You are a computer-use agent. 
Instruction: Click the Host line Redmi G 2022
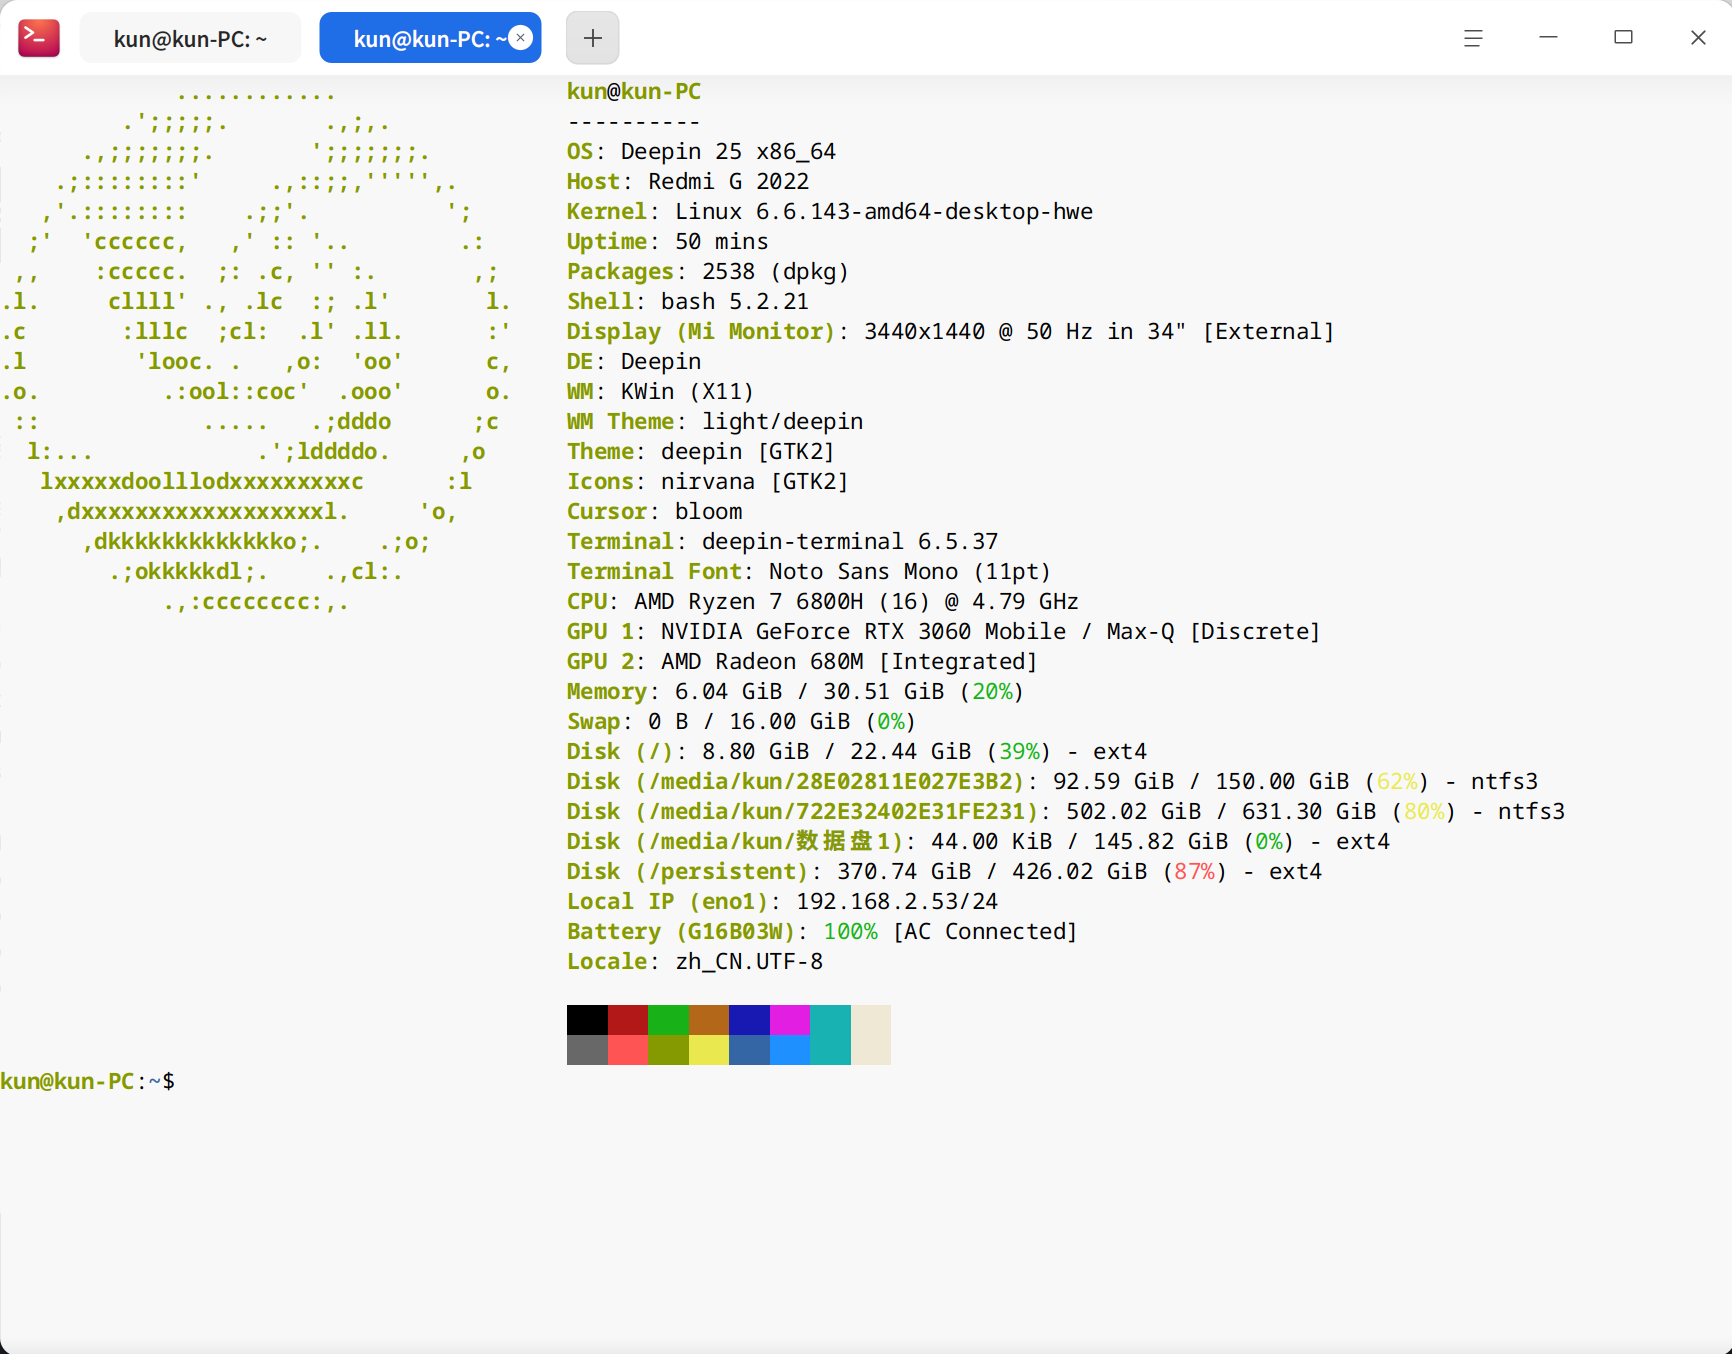(688, 181)
